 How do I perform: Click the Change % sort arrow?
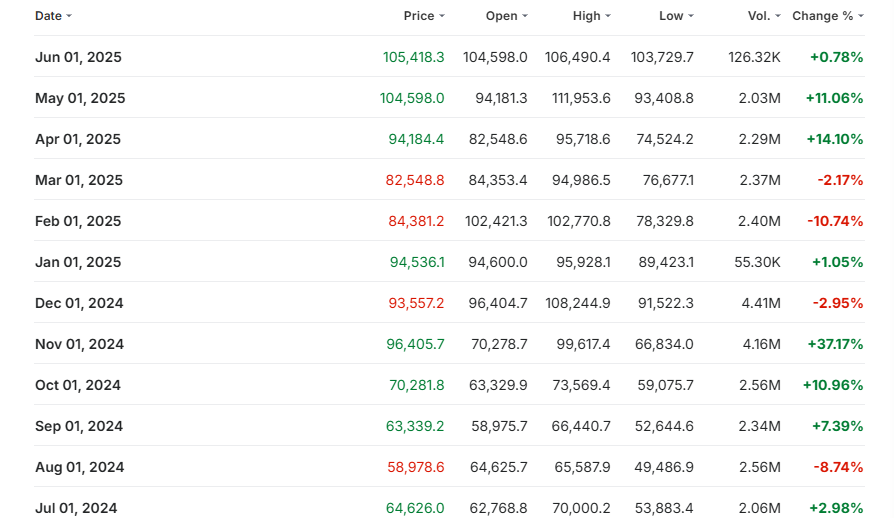coord(861,16)
